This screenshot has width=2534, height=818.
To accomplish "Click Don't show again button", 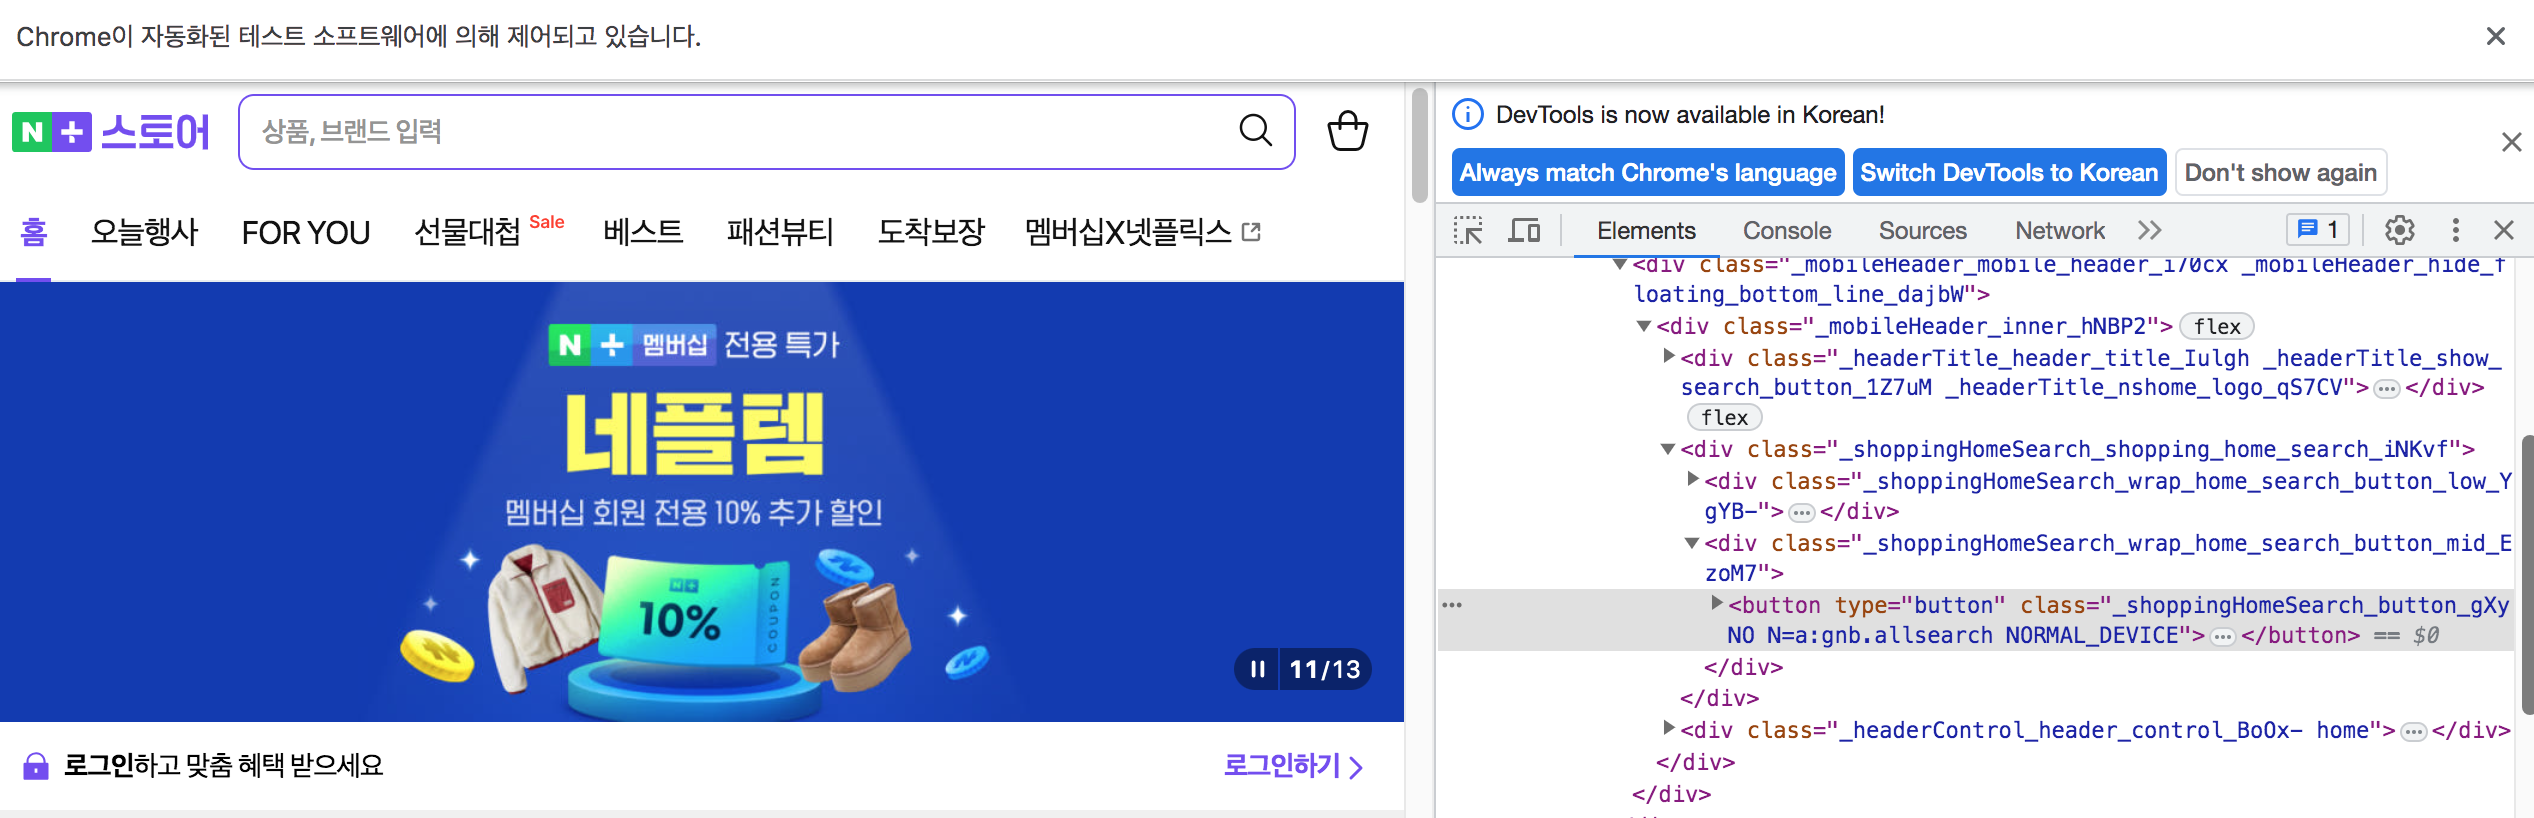I will [x=2280, y=173].
